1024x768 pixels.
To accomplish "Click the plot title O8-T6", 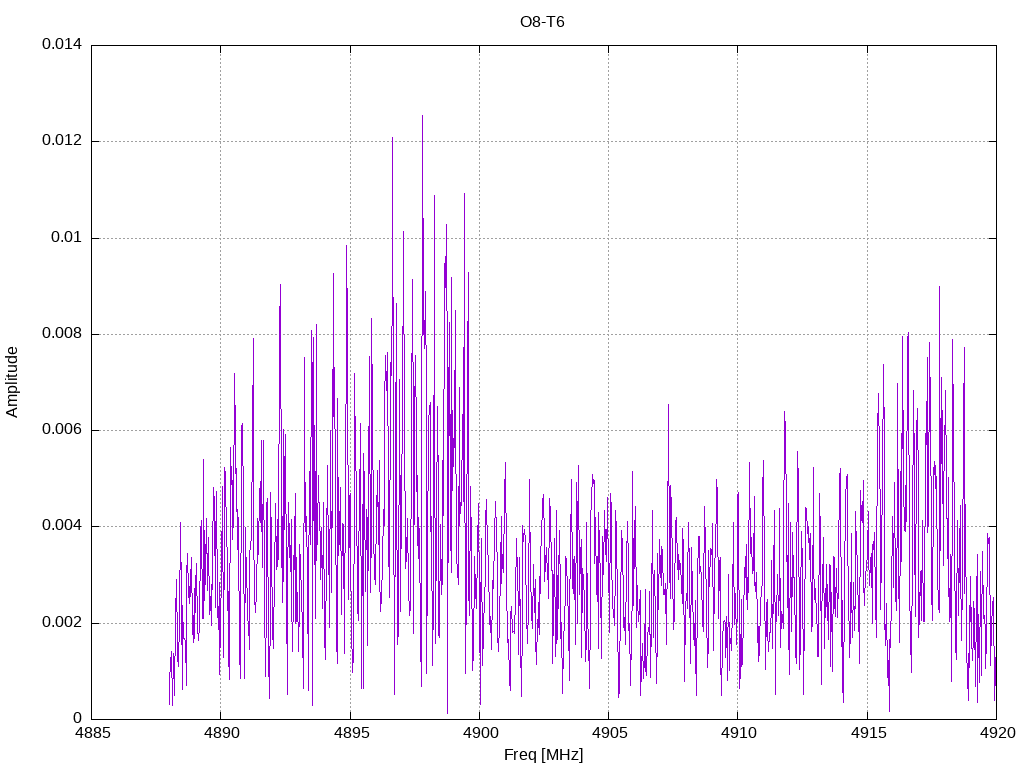I will pyautogui.click(x=542, y=22).
